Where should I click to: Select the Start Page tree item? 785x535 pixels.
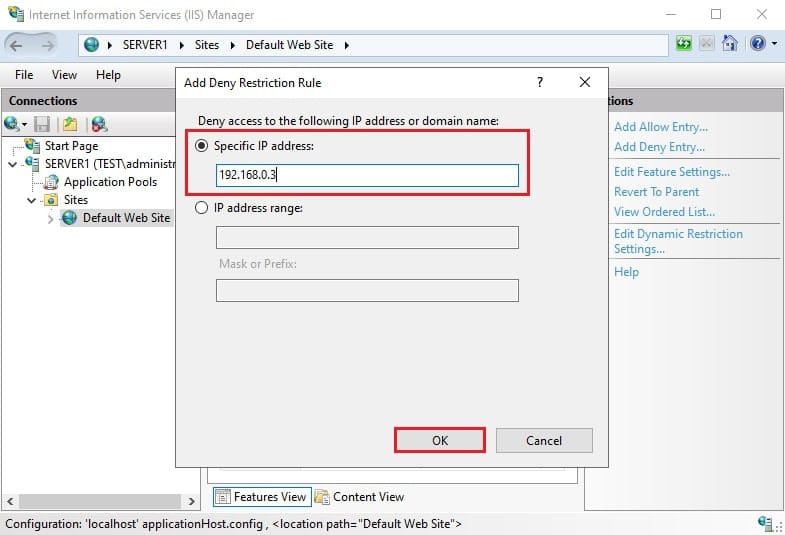(x=71, y=146)
